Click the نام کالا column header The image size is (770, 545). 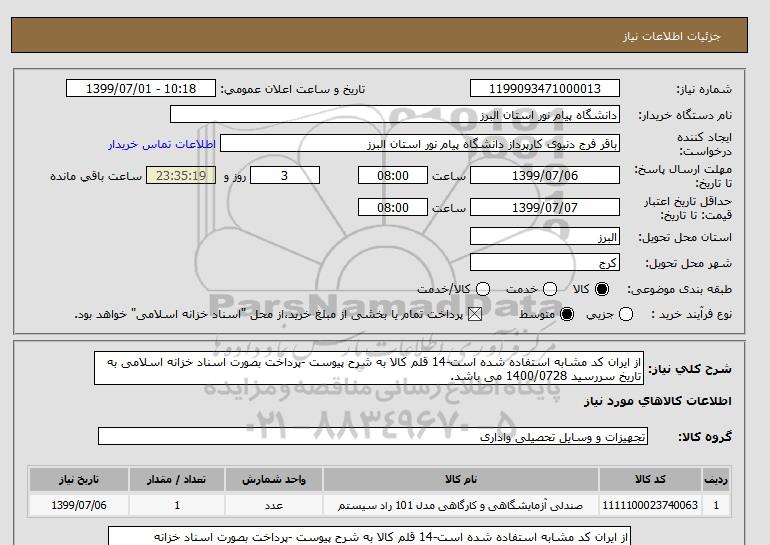coord(461,479)
